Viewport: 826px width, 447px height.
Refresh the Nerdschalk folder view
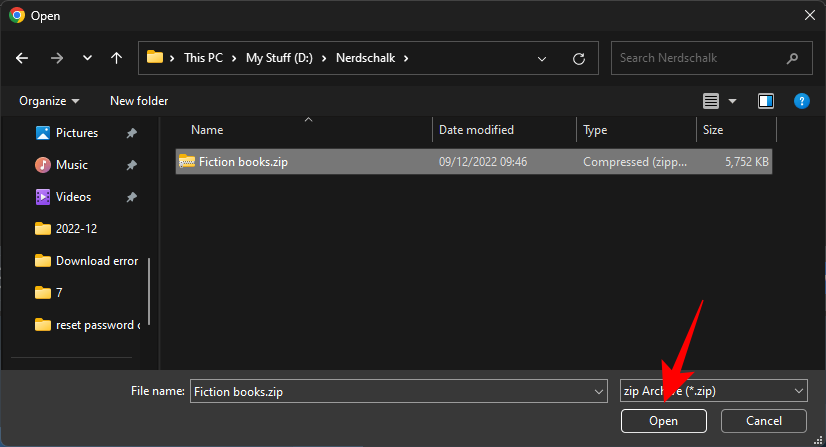coord(578,58)
